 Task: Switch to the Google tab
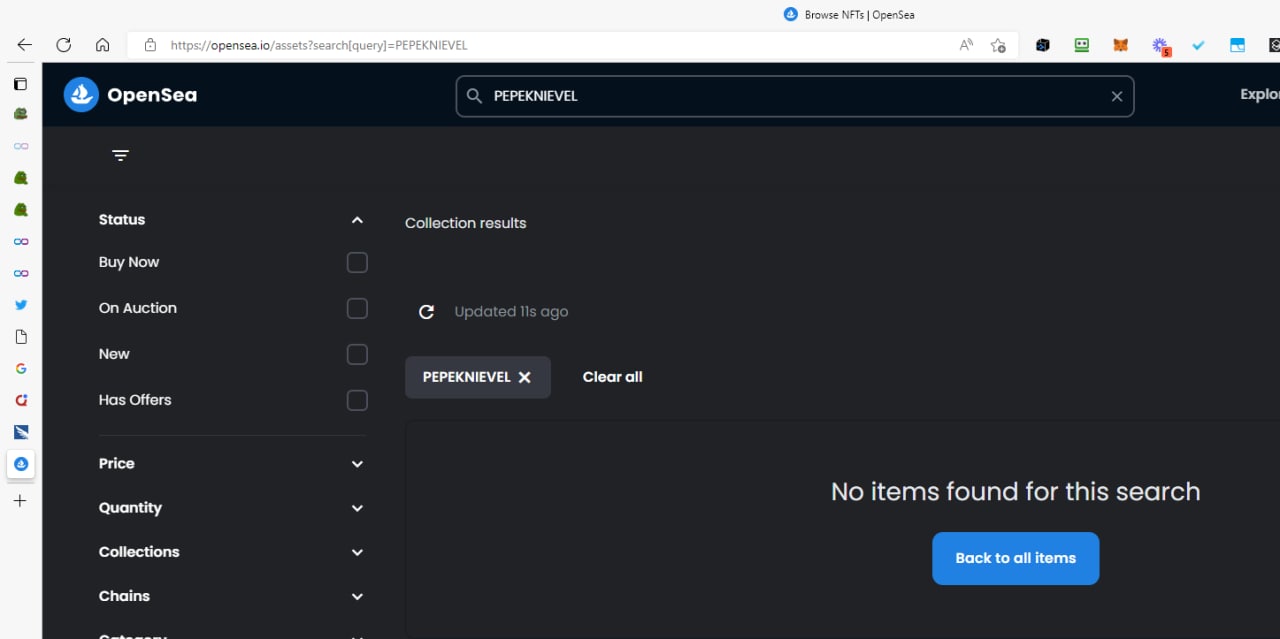click(21, 369)
